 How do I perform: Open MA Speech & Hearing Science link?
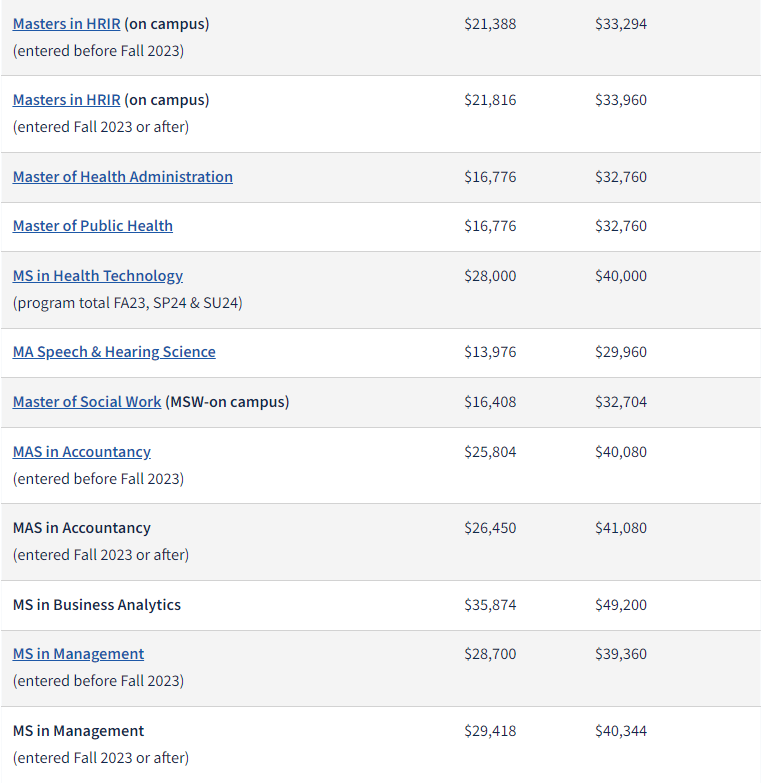pos(114,352)
